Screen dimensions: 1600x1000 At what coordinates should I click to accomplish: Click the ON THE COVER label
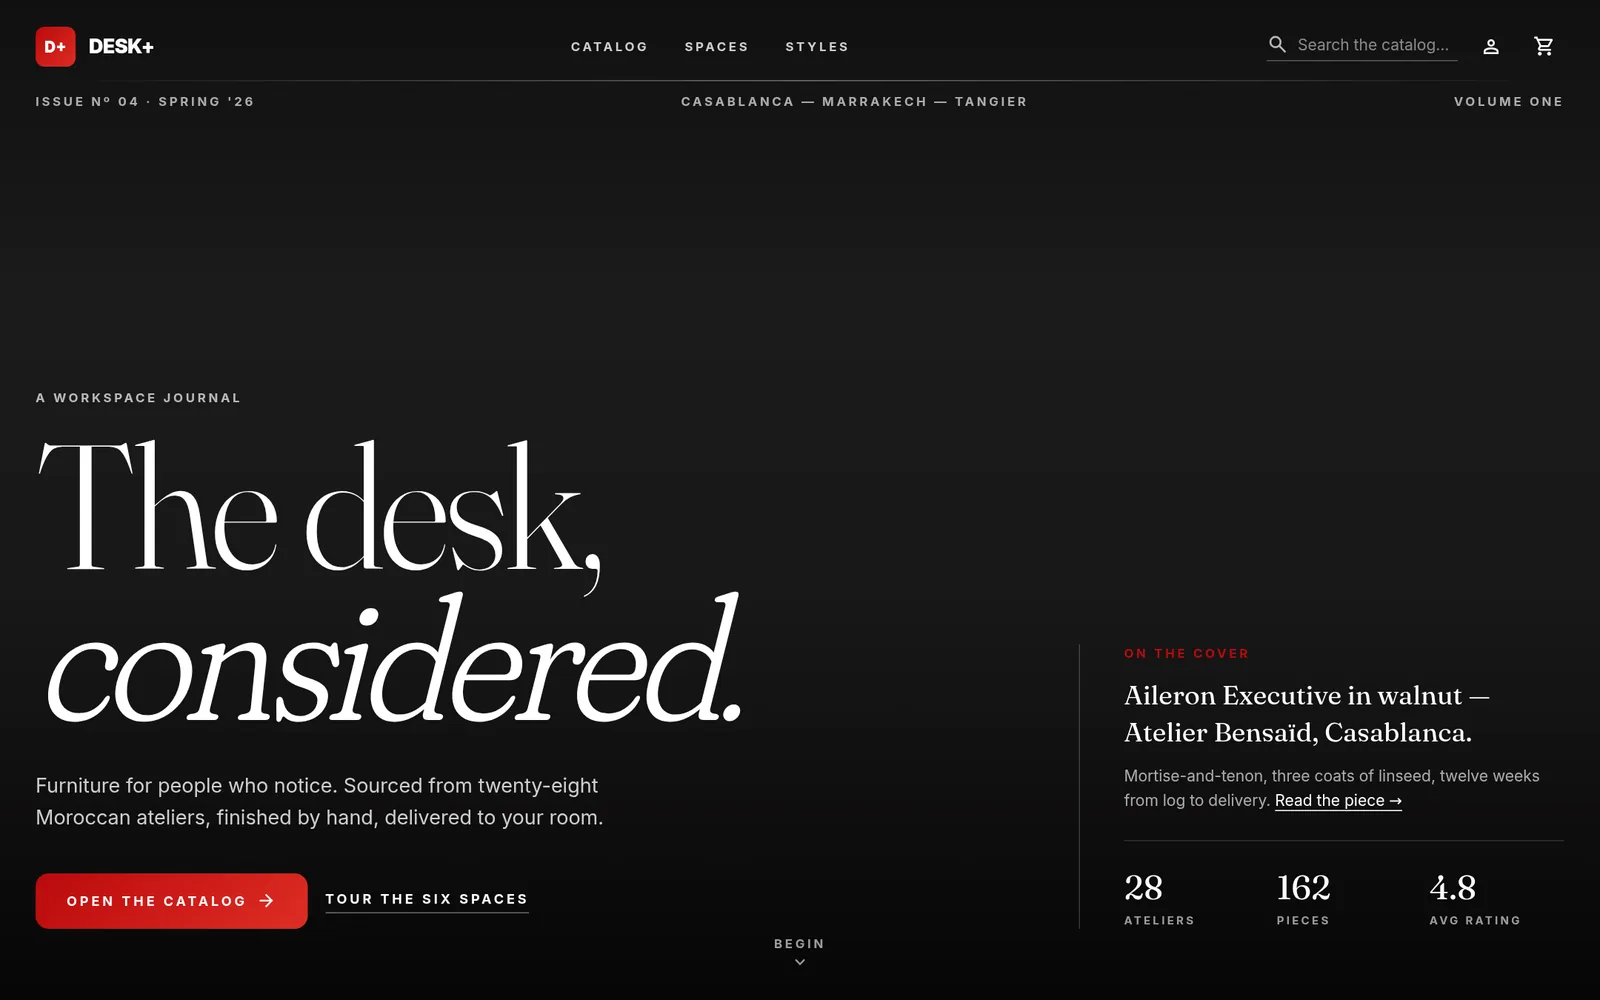tap(1186, 653)
